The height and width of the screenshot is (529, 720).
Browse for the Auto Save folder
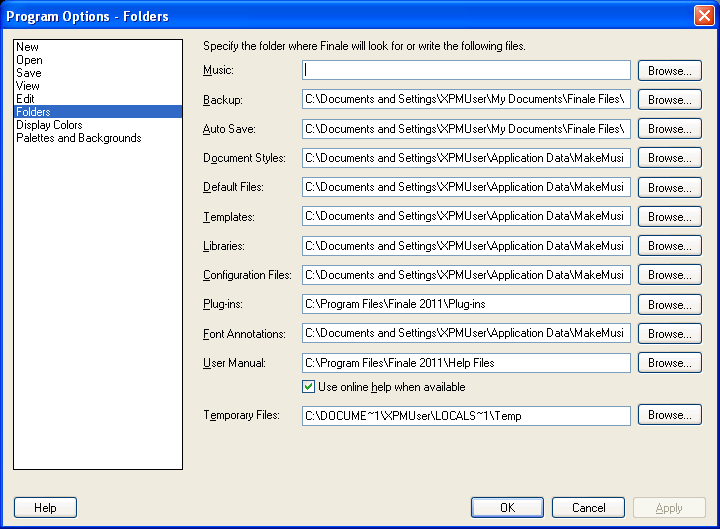669,129
